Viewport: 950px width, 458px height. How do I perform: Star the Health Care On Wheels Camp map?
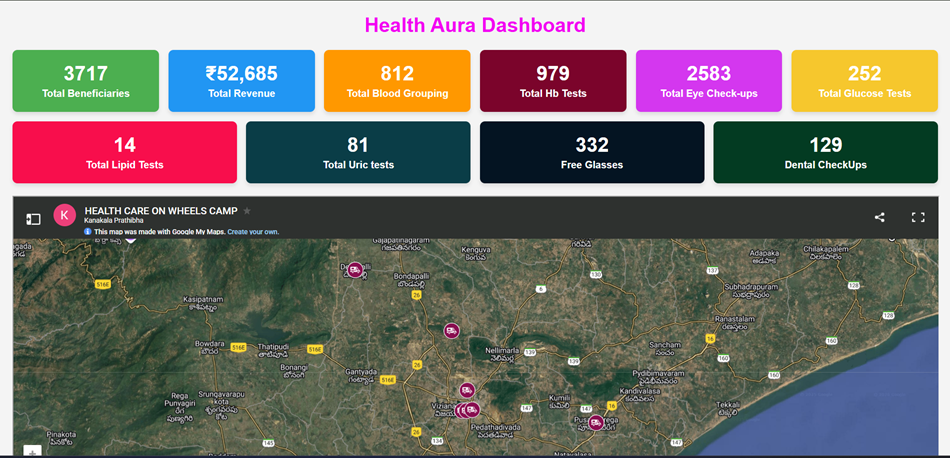tap(247, 211)
